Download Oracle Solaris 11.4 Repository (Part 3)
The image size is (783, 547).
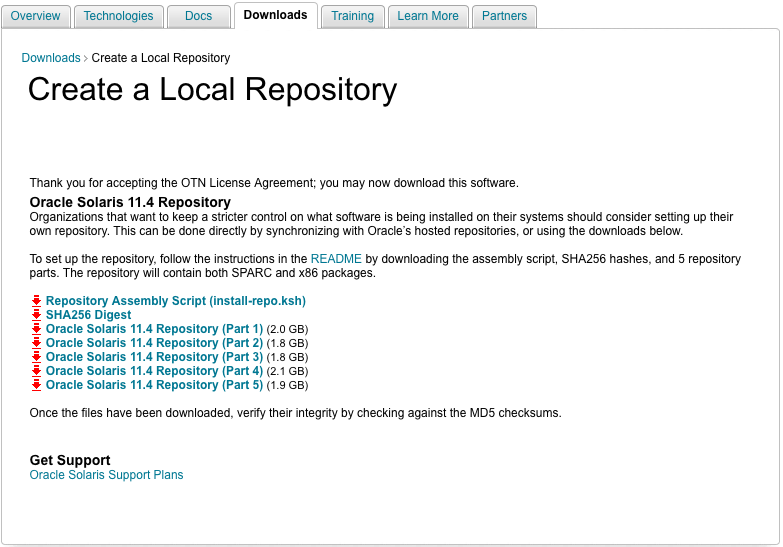point(154,357)
